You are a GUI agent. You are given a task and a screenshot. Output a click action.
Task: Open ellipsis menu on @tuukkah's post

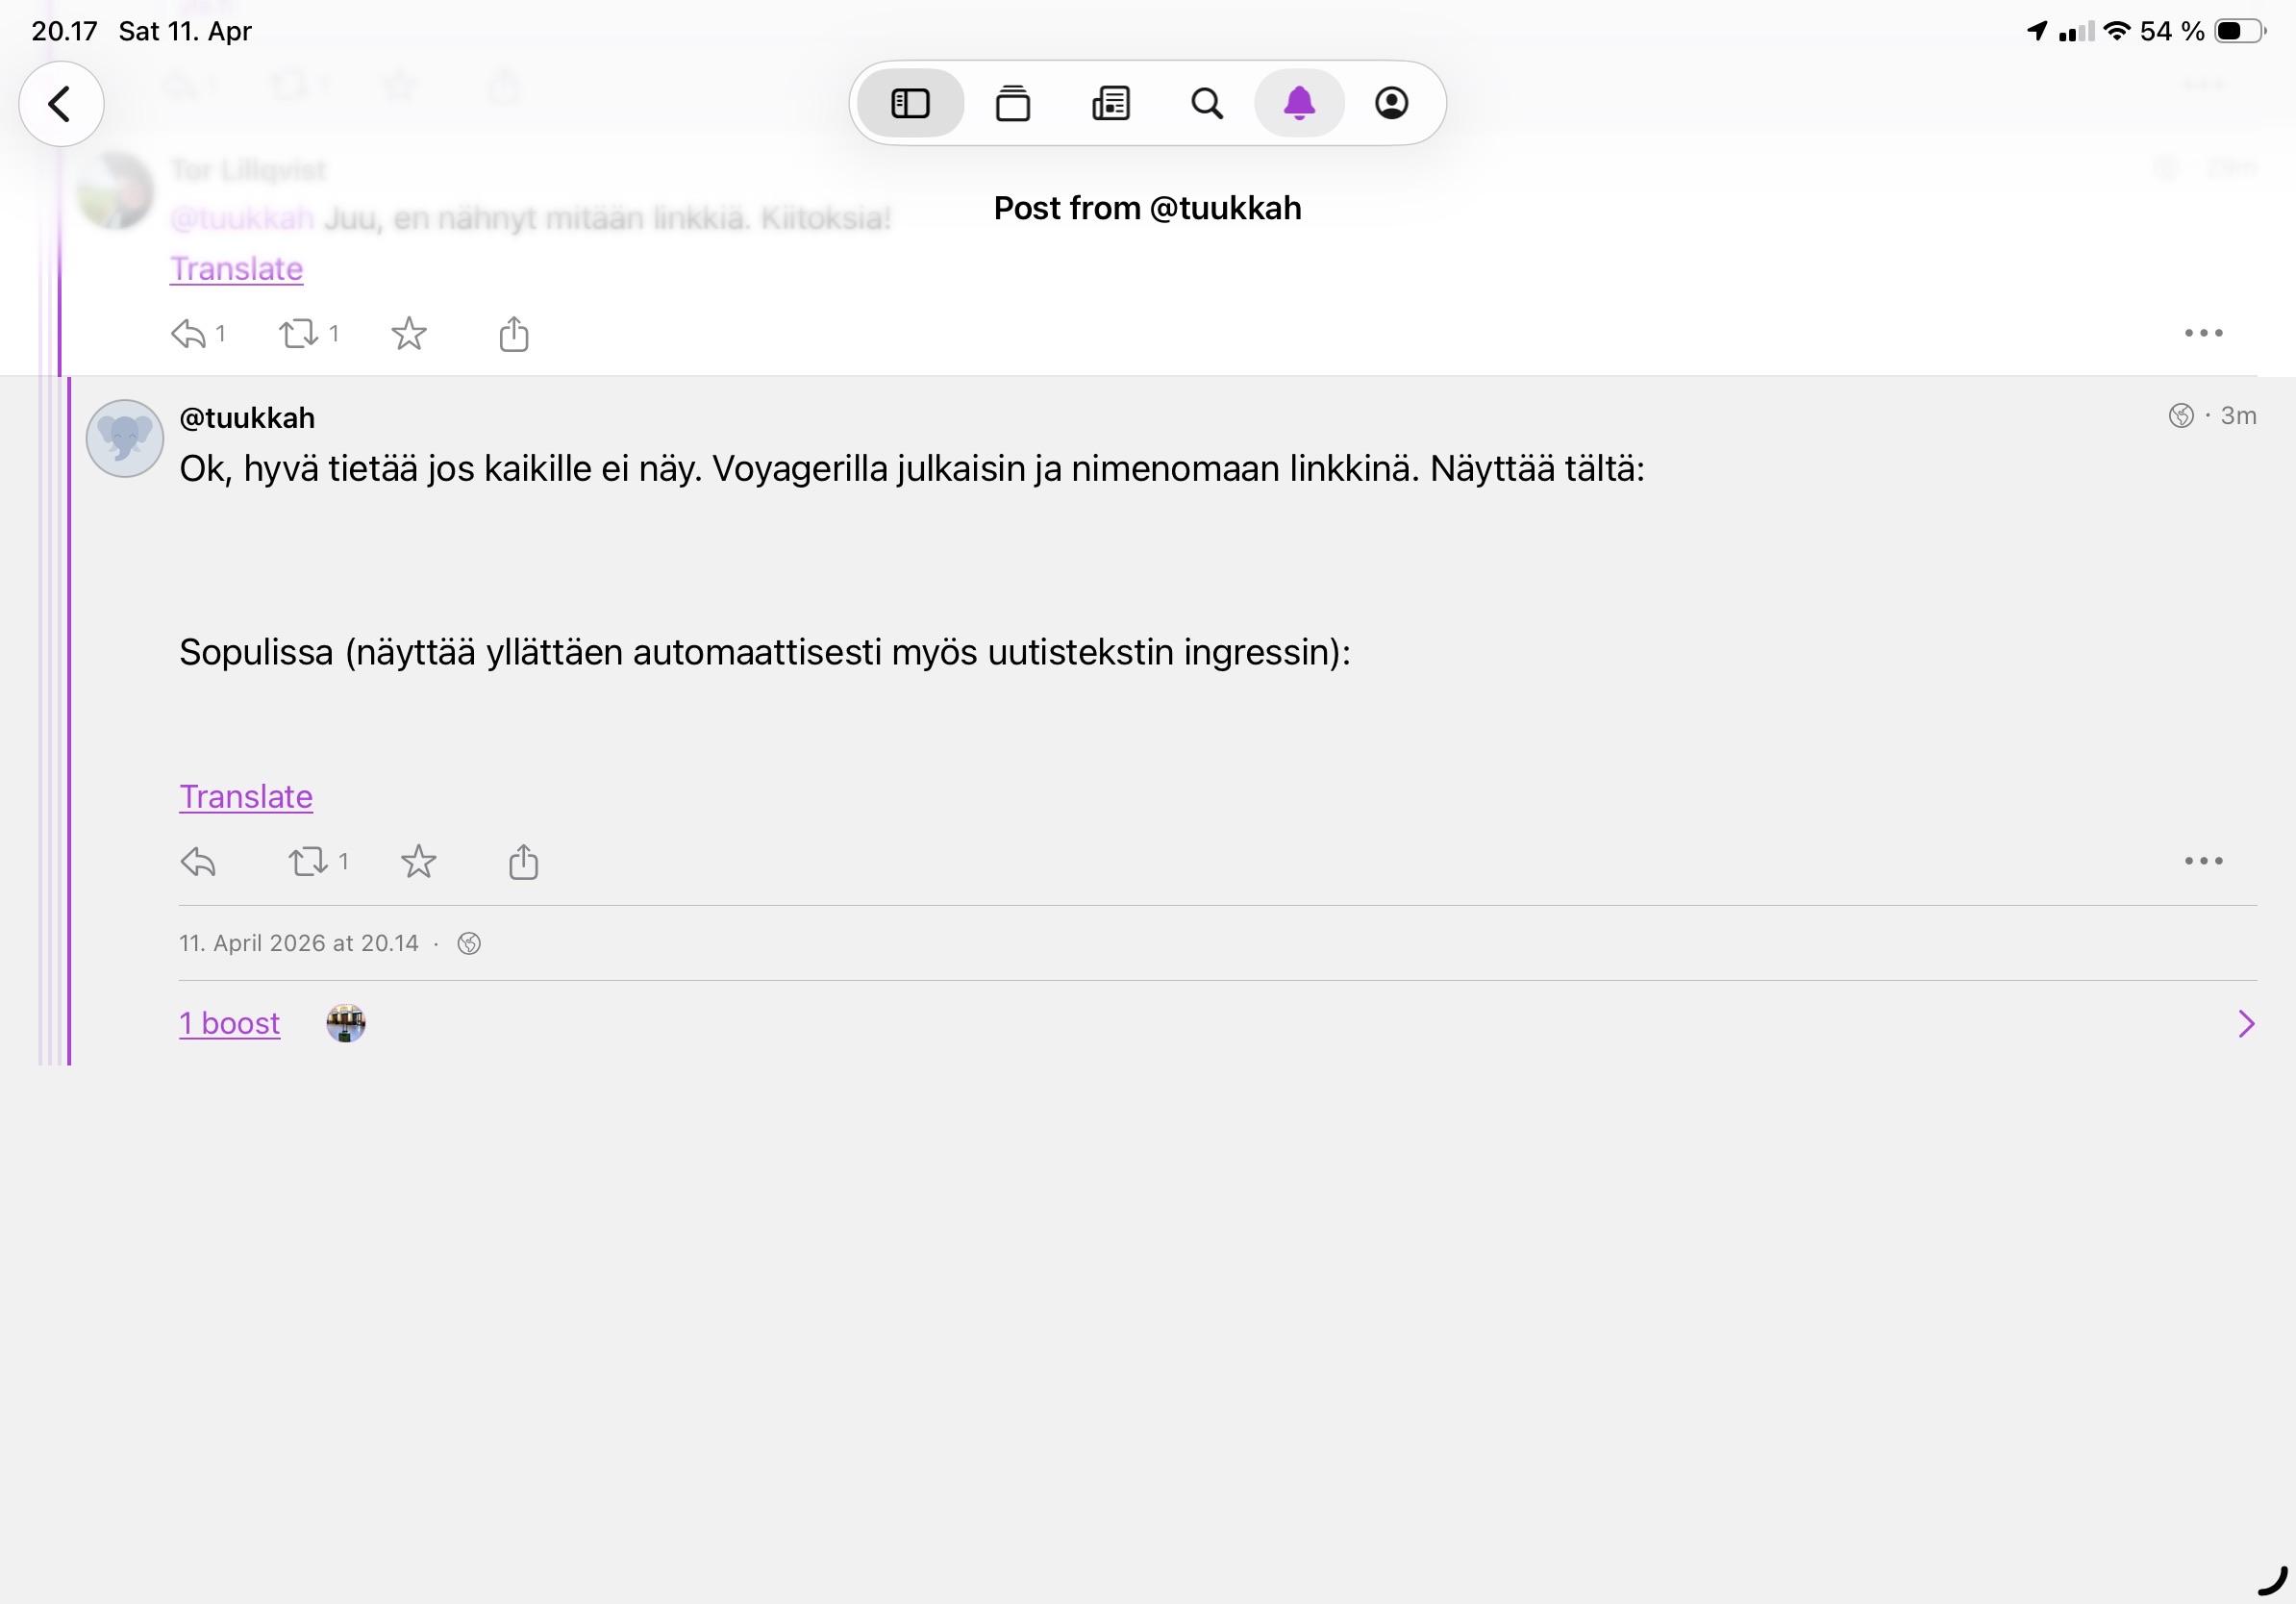(x=2205, y=861)
